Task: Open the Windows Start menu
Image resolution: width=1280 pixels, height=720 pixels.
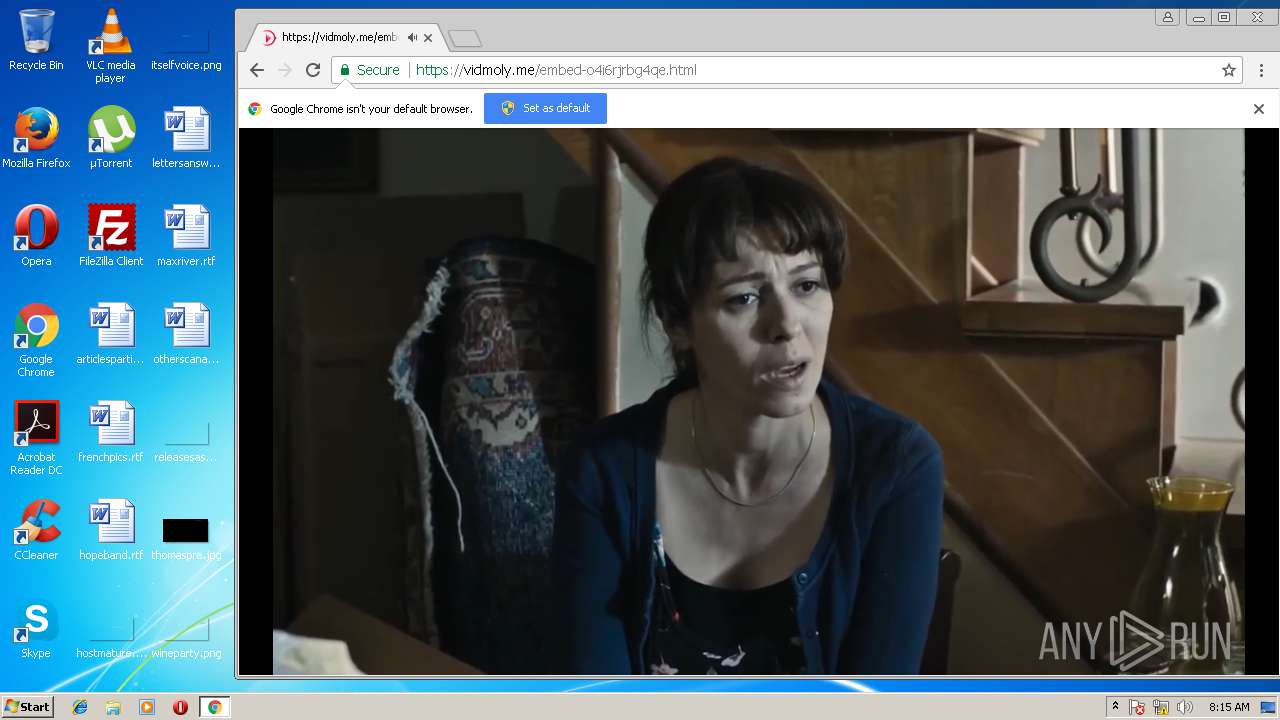Action: point(27,707)
